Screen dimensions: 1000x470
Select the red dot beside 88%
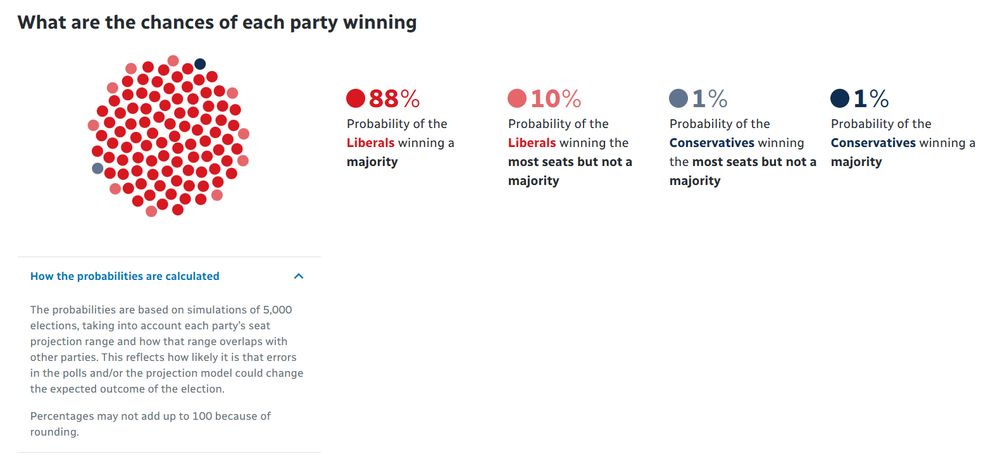[x=356, y=98]
